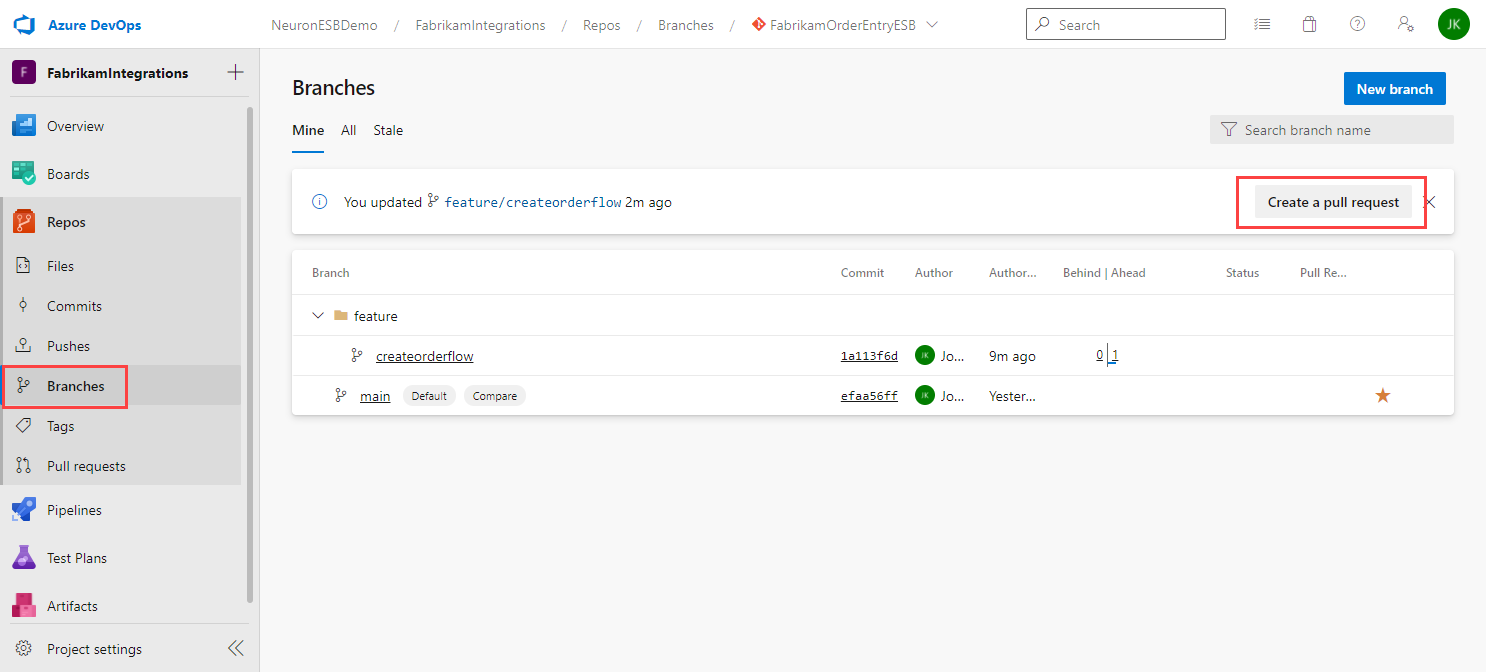Open the Pipelines rocket icon
The height and width of the screenshot is (672, 1486).
point(24,510)
